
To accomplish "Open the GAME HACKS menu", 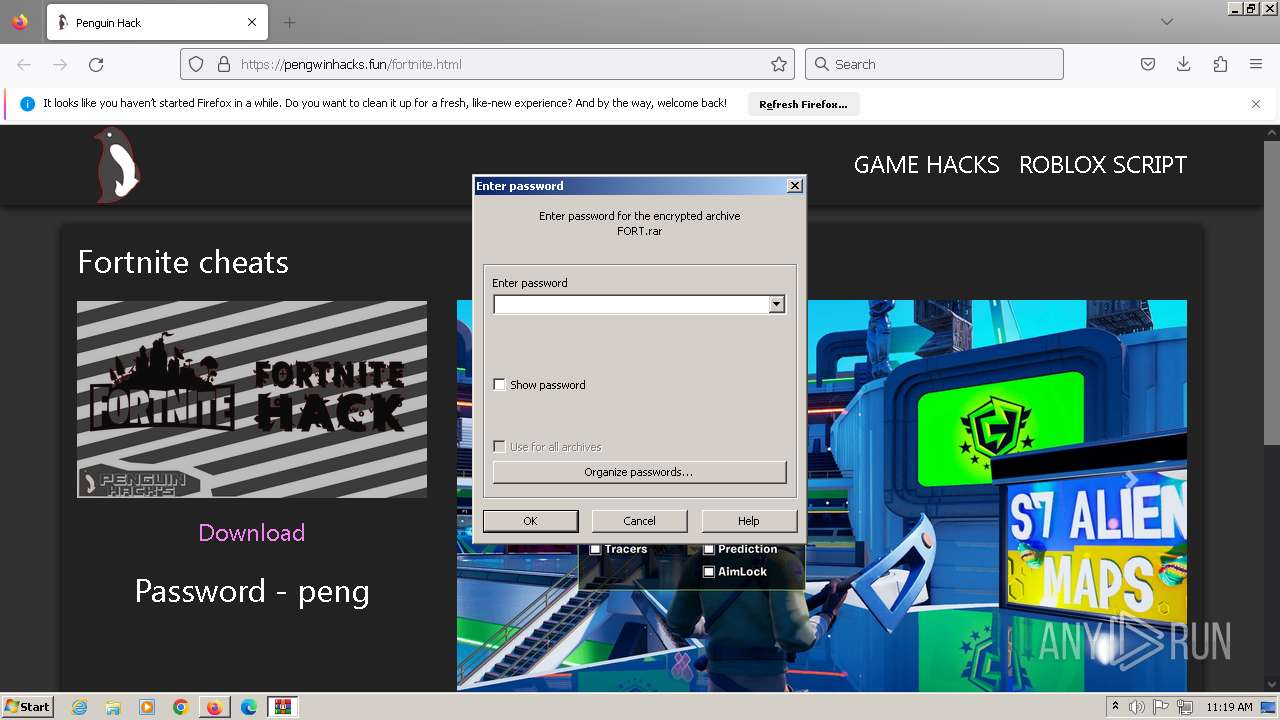I will pyautogui.click(x=926, y=165).
